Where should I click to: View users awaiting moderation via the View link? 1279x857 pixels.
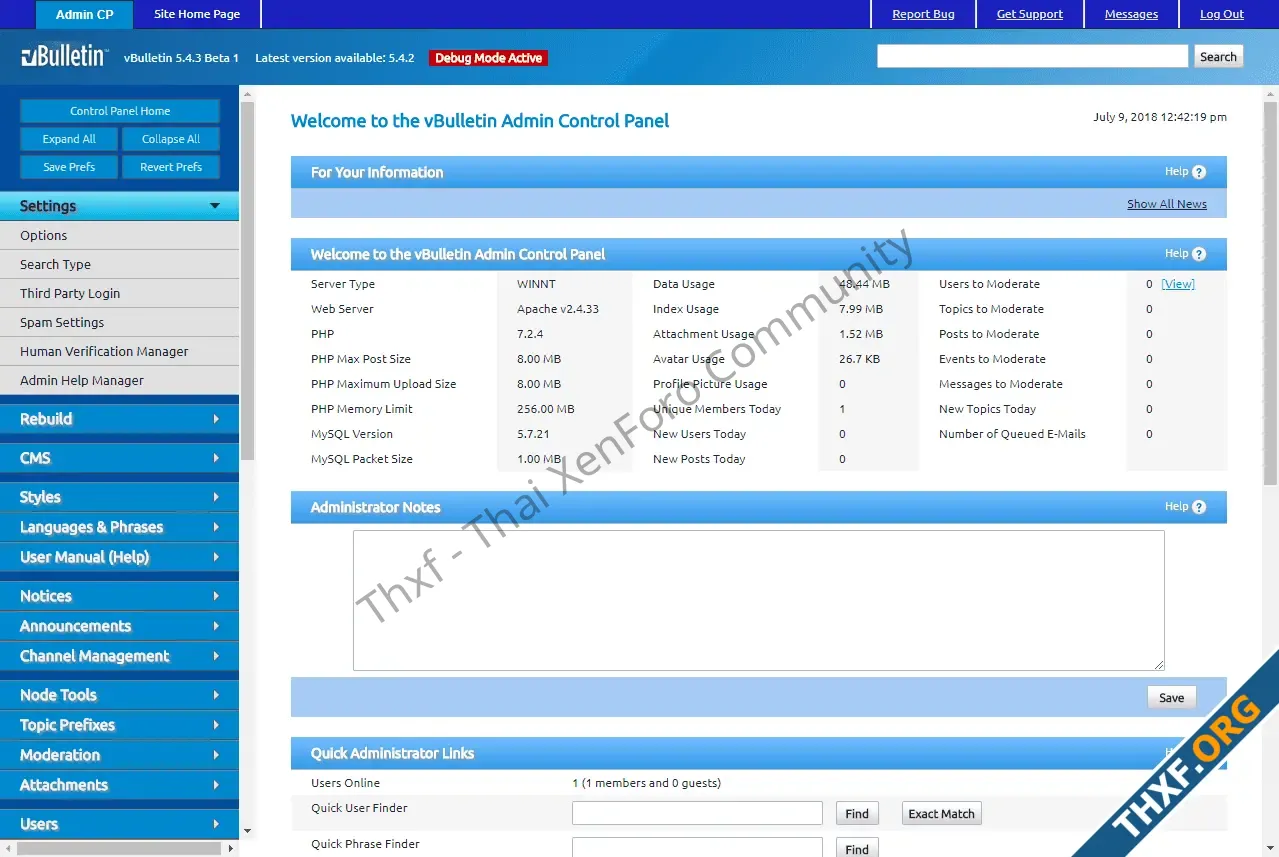(1178, 284)
